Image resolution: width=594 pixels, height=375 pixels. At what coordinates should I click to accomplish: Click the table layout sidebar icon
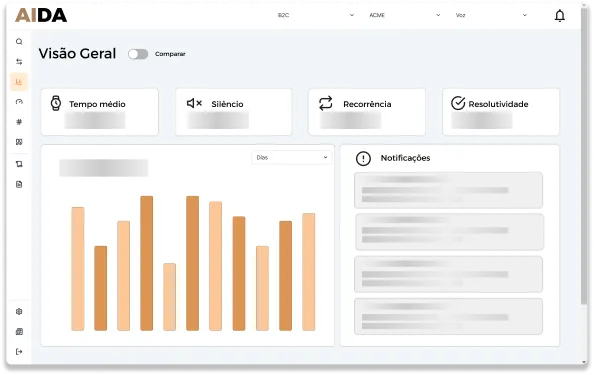click(x=19, y=332)
